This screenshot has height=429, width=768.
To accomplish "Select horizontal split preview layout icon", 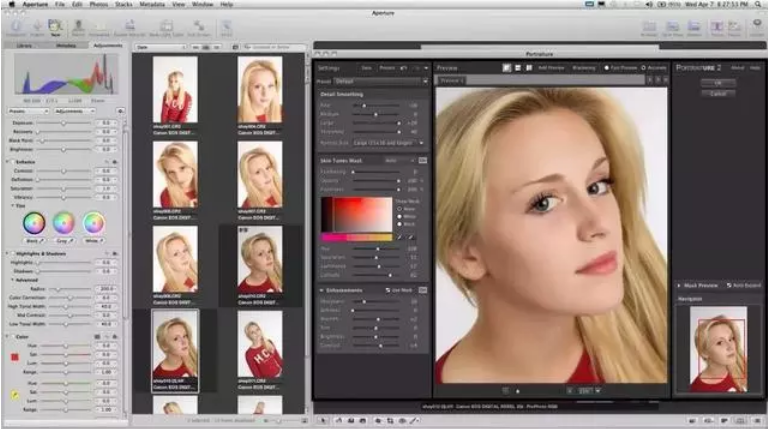I will [518, 68].
